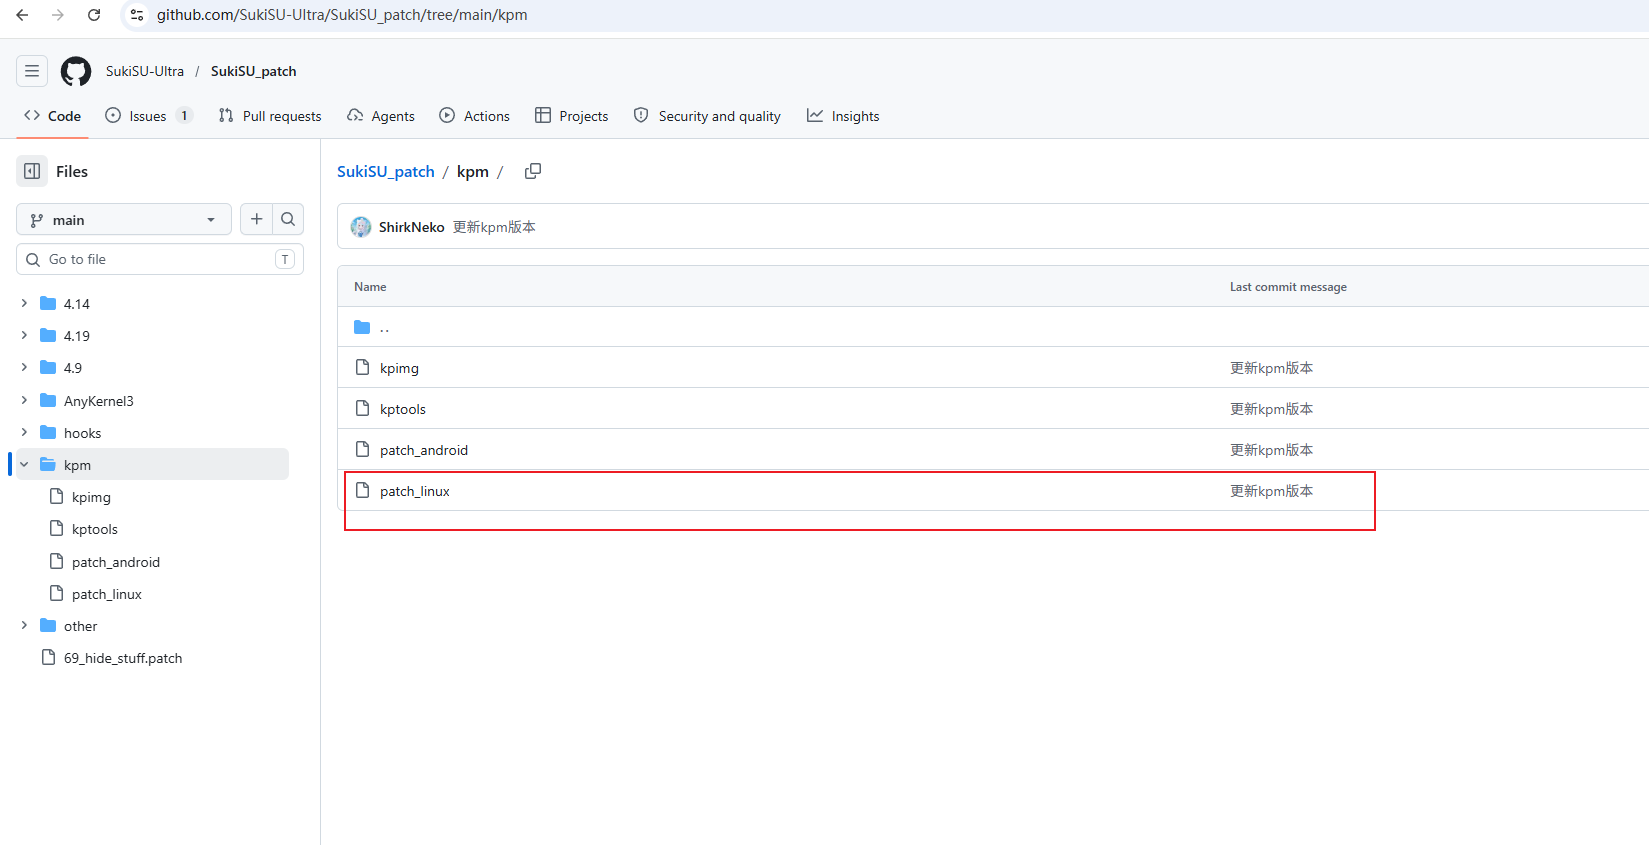Expand the 4.19 folder chevron
Image resolution: width=1649 pixels, height=845 pixels.
(24, 335)
